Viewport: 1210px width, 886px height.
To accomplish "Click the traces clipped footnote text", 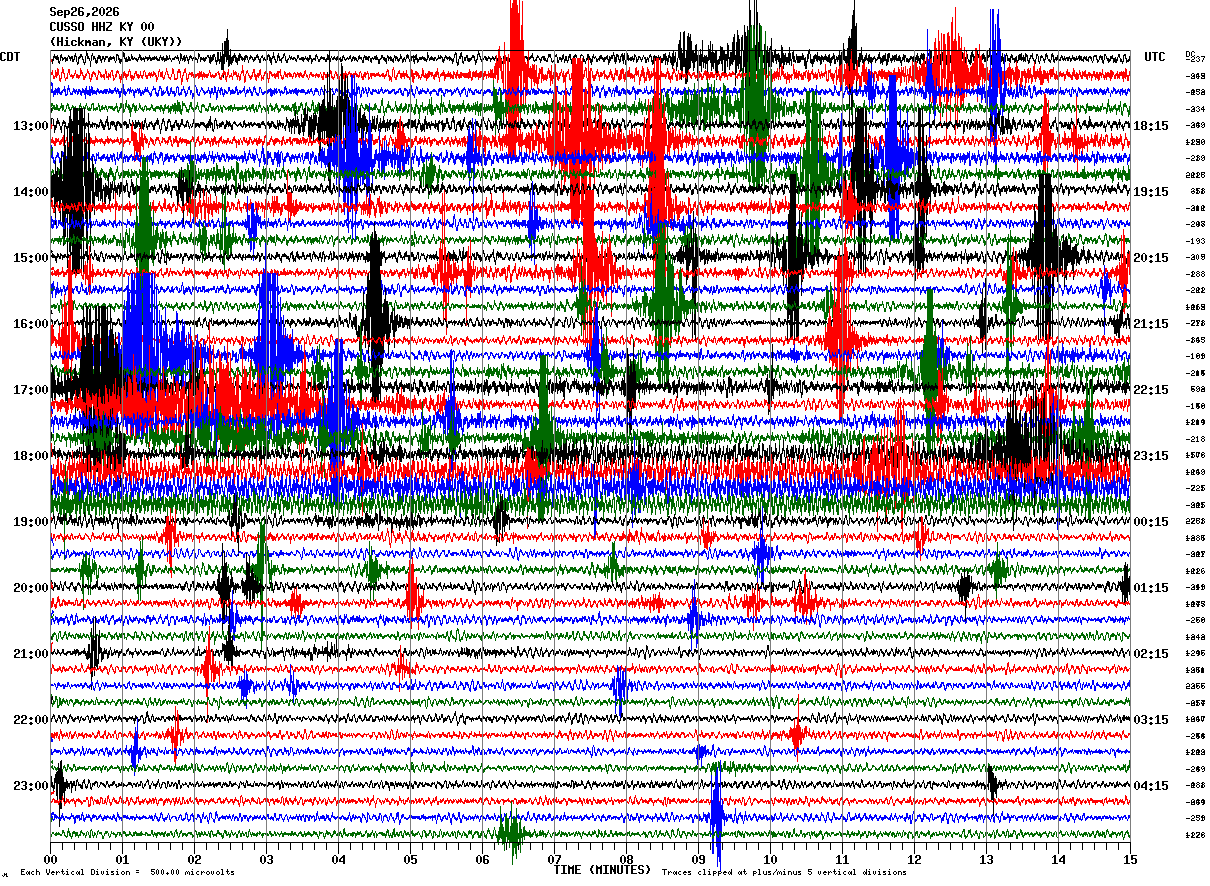I will point(784,873).
